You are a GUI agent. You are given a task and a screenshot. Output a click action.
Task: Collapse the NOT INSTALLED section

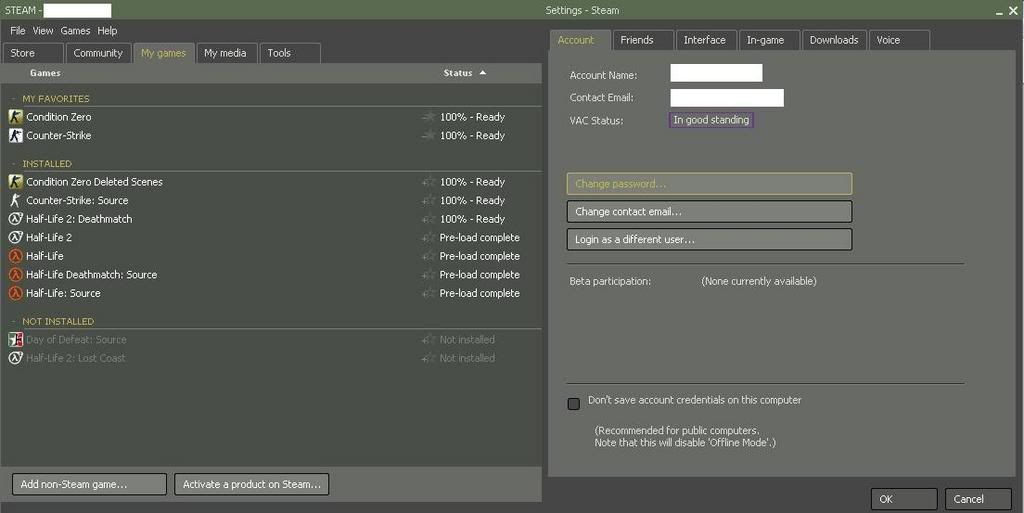pyautogui.click(x=14, y=322)
